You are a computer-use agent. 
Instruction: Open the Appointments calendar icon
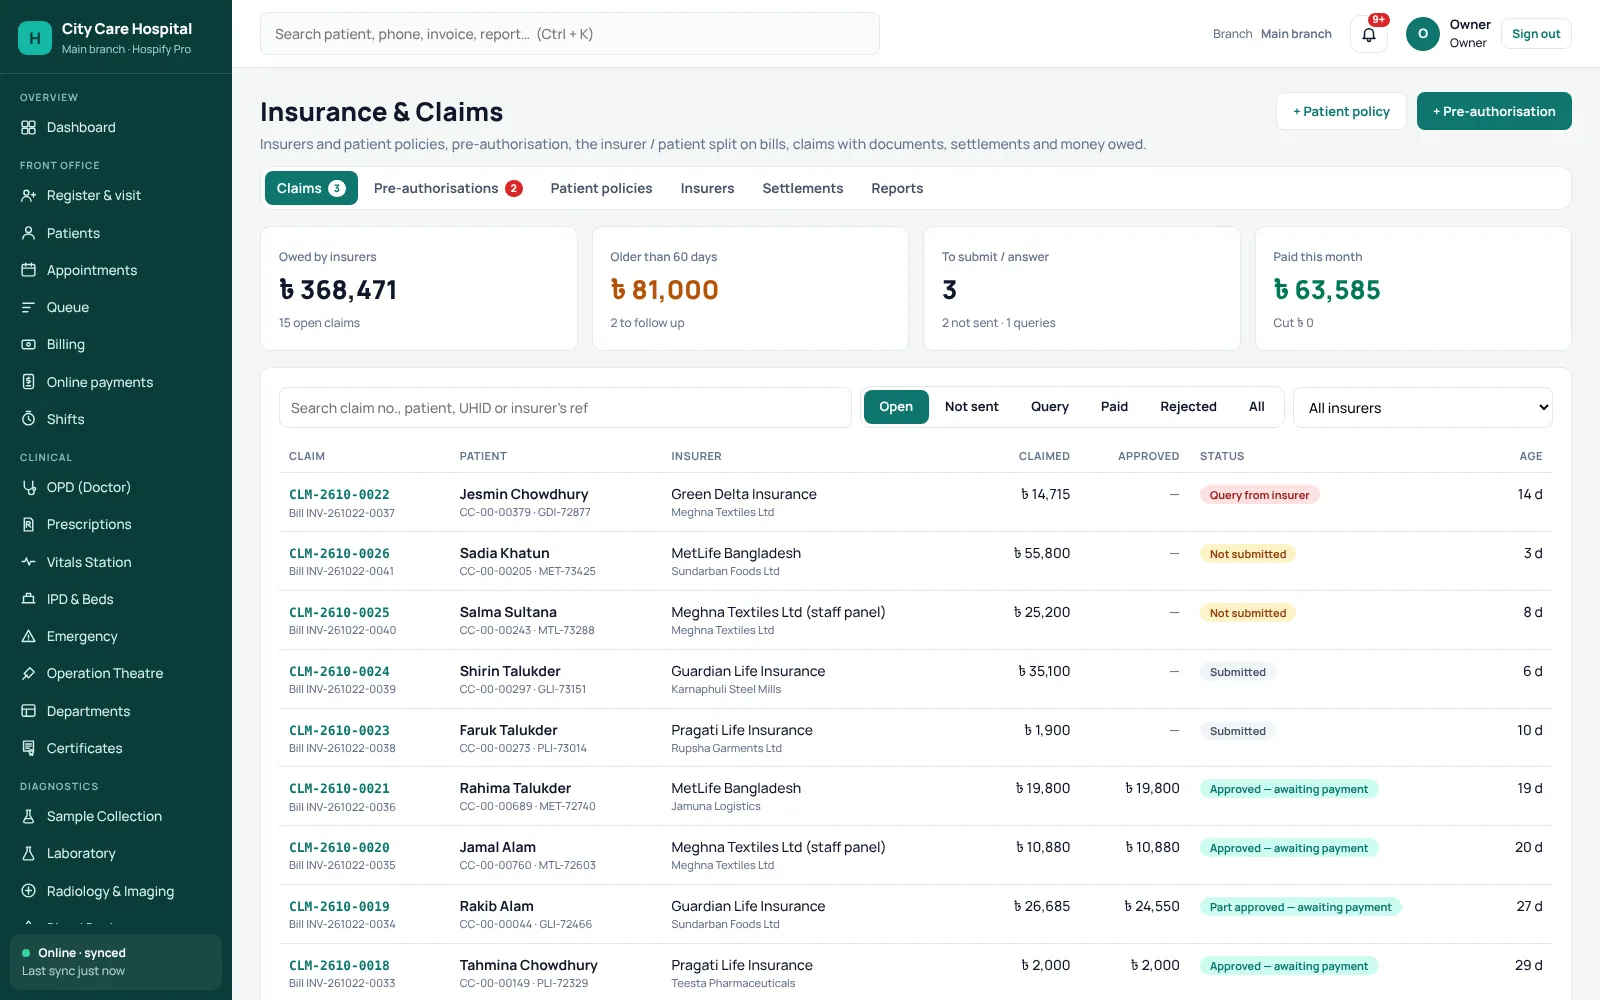pos(28,270)
